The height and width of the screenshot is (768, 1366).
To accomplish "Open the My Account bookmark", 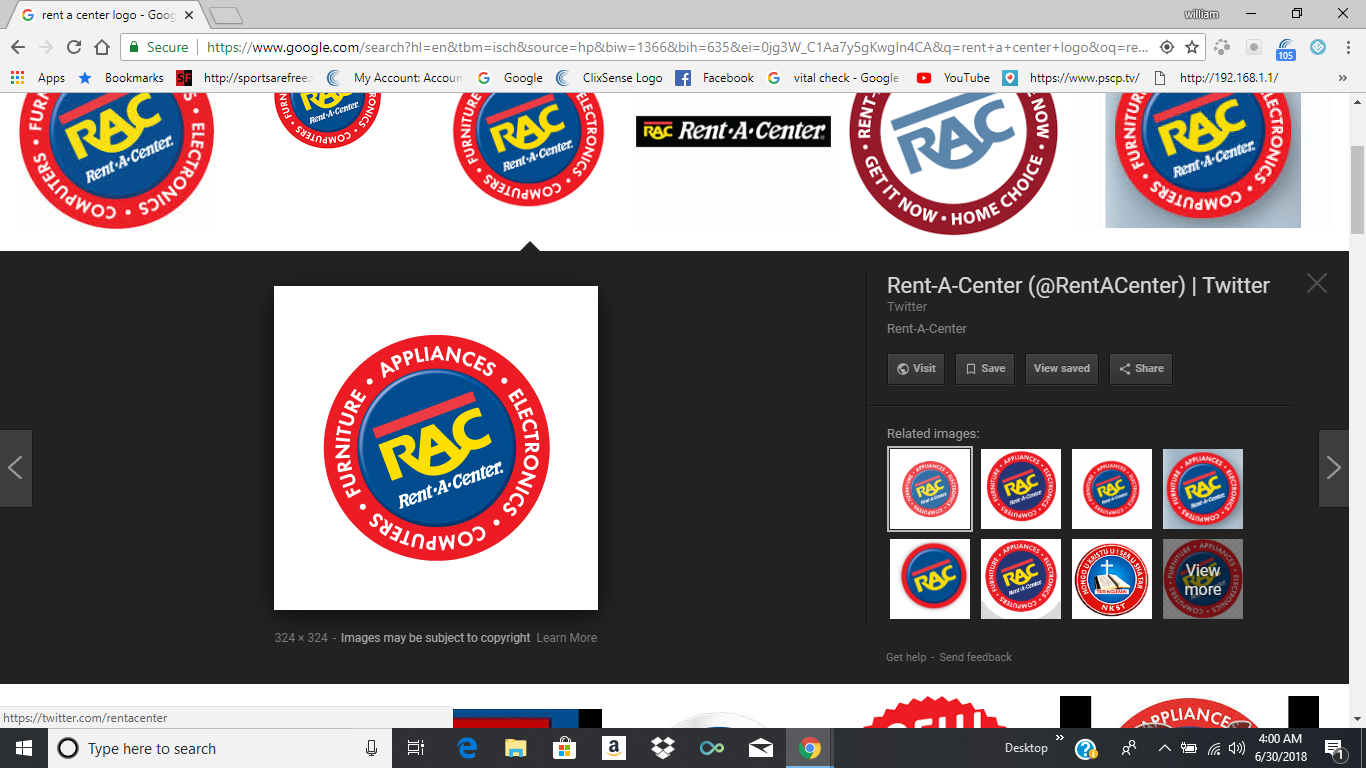I will (394, 77).
